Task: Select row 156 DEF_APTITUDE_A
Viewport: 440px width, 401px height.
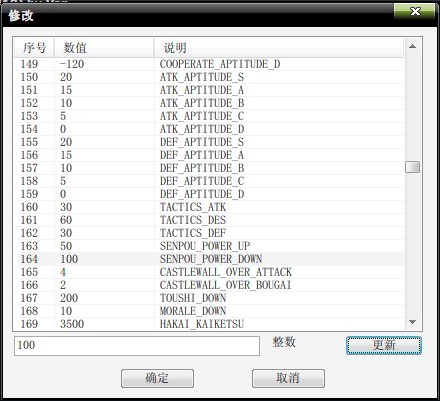Action: tap(209, 155)
